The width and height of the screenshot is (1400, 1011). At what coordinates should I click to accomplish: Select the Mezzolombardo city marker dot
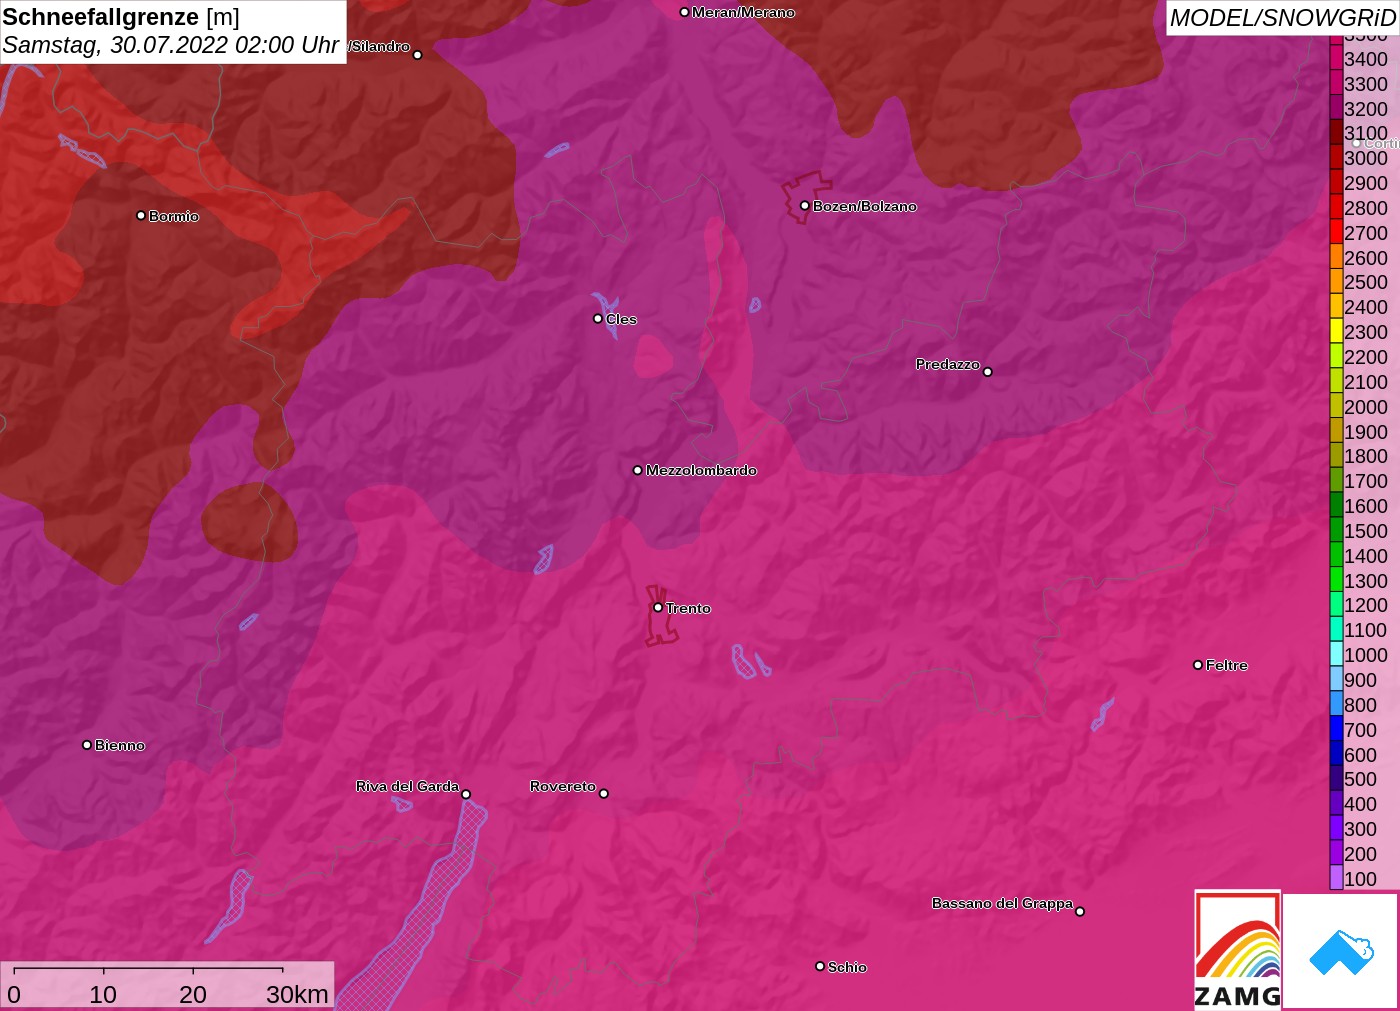(638, 470)
